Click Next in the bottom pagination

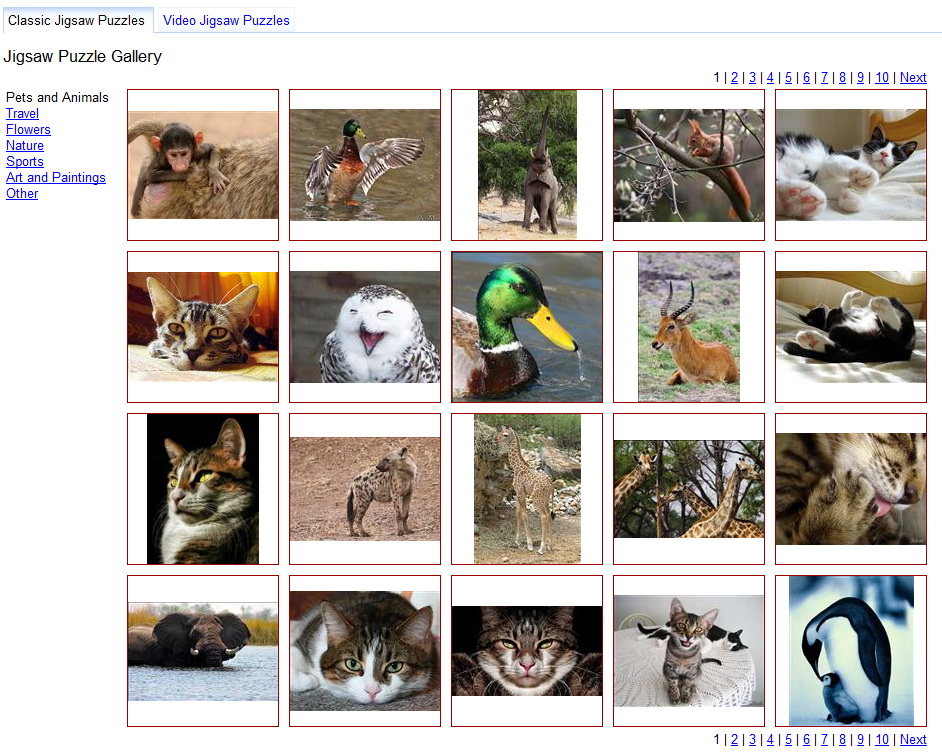[913, 739]
